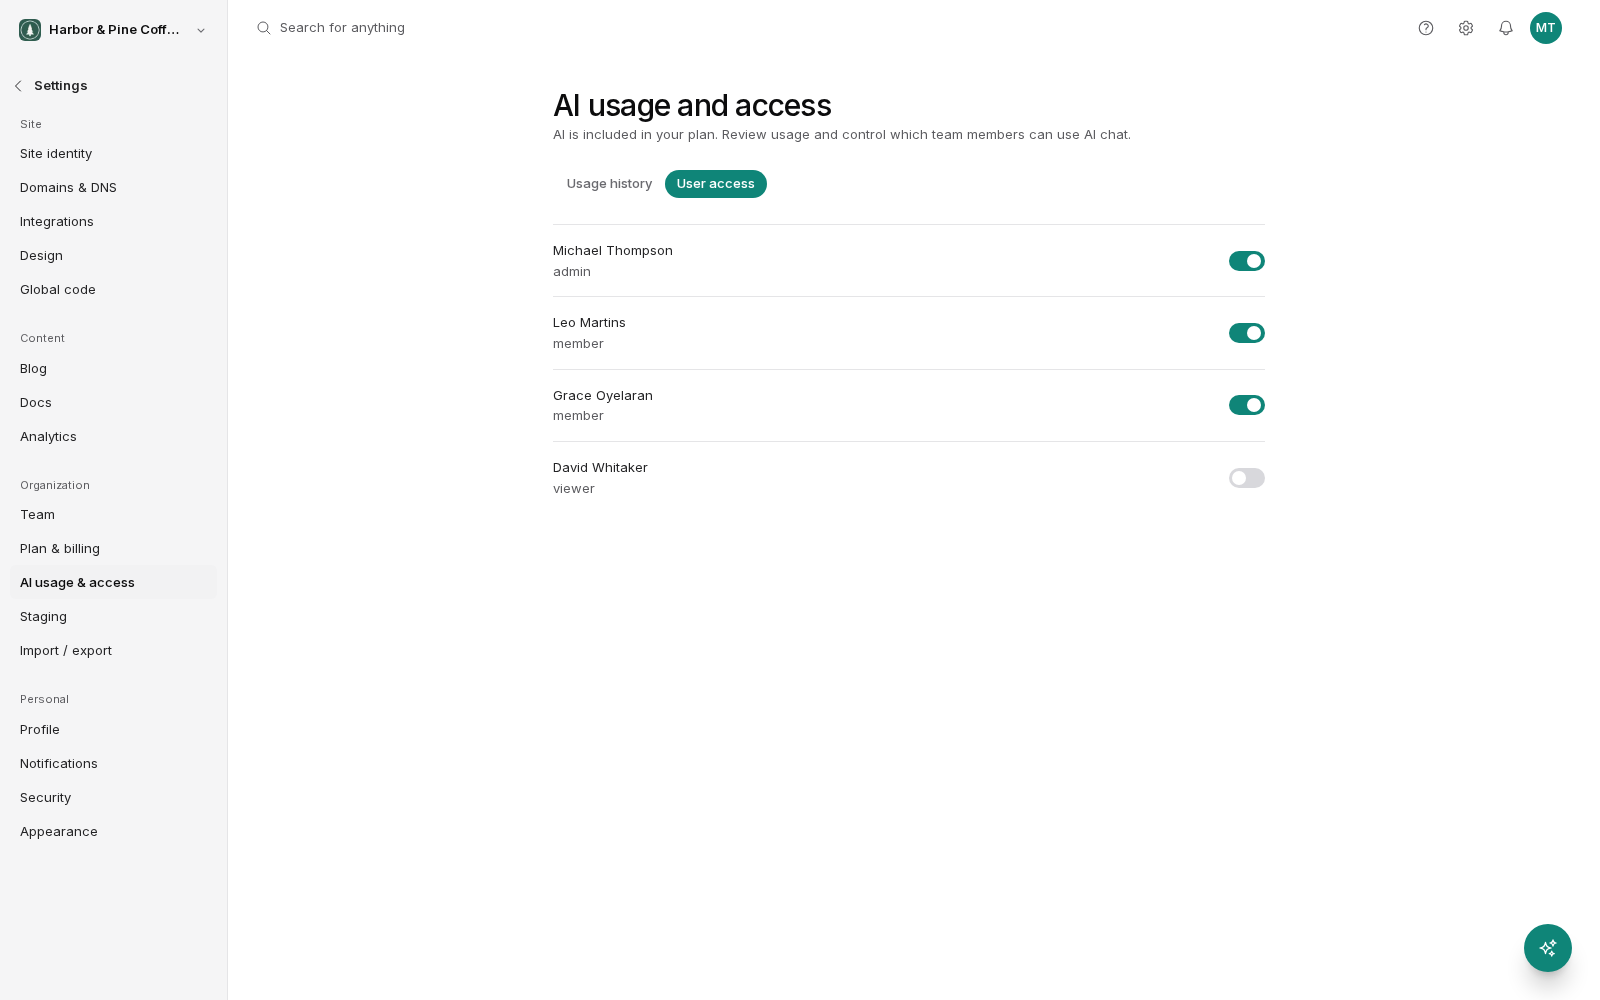Click the 'viewer' role label
1600x1000 pixels.
coord(574,489)
